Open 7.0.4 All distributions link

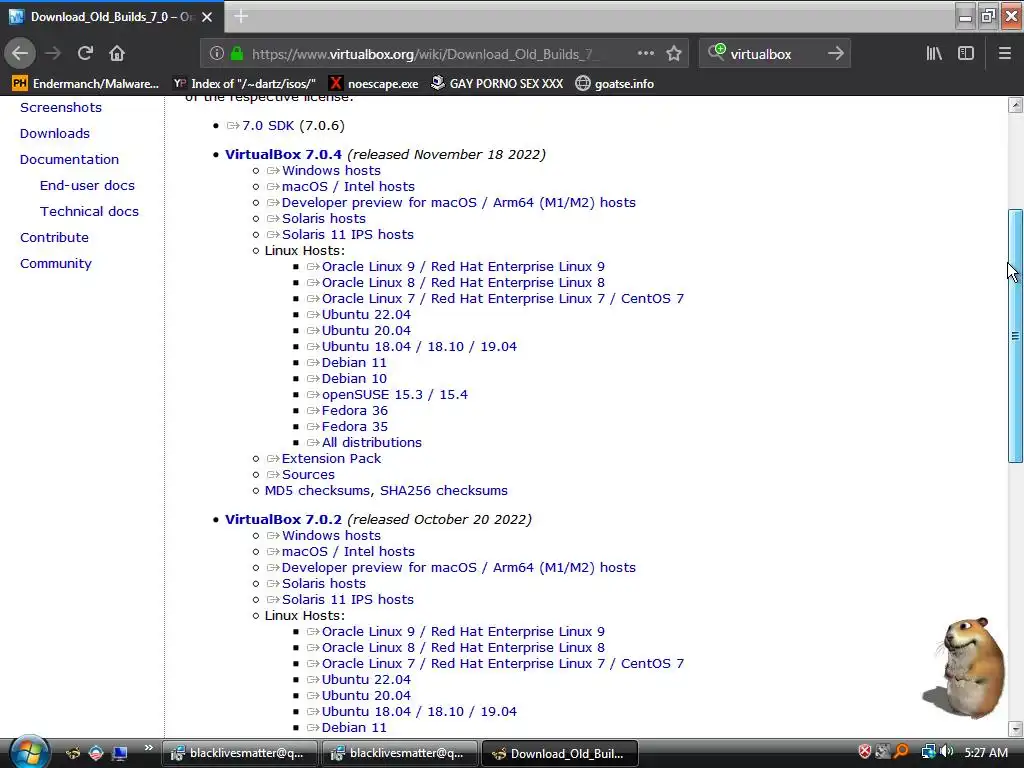[x=372, y=443]
